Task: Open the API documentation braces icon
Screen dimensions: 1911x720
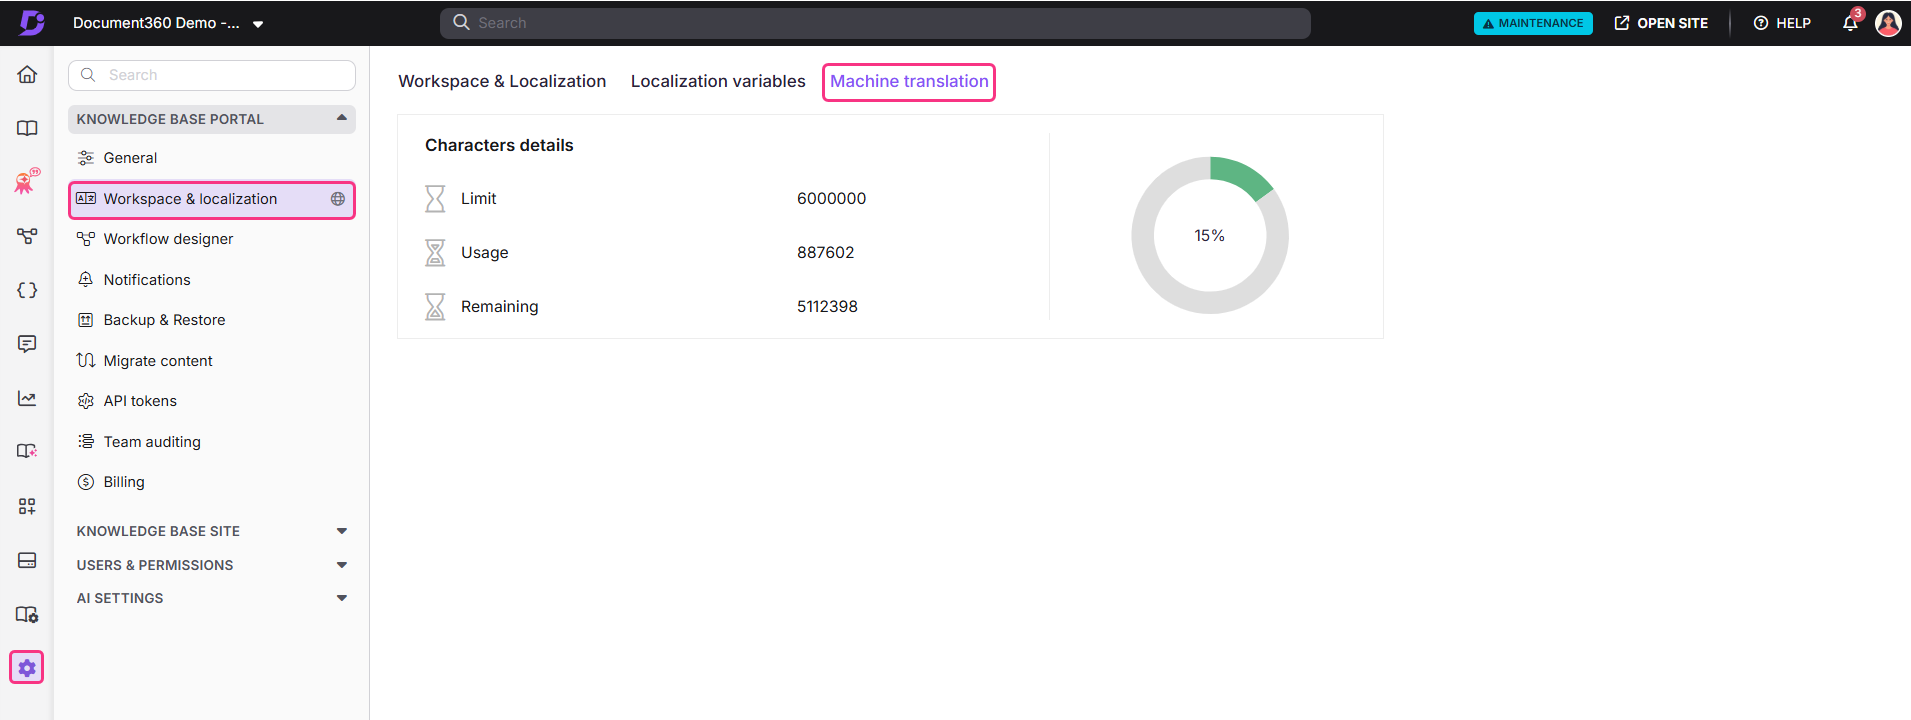Action: coord(27,290)
